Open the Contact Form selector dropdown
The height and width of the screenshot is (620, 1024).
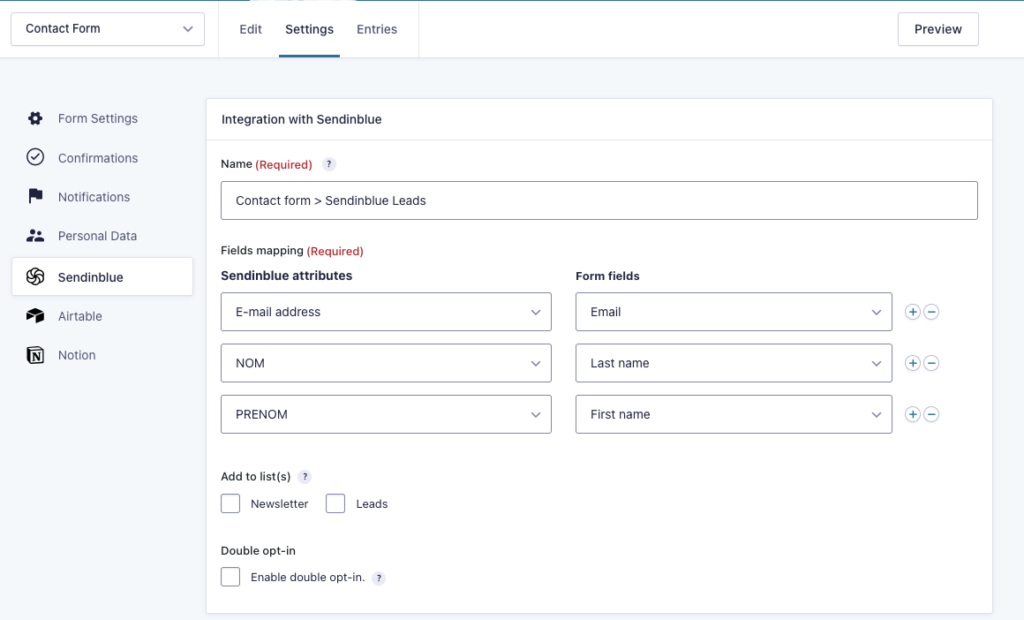(107, 29)
